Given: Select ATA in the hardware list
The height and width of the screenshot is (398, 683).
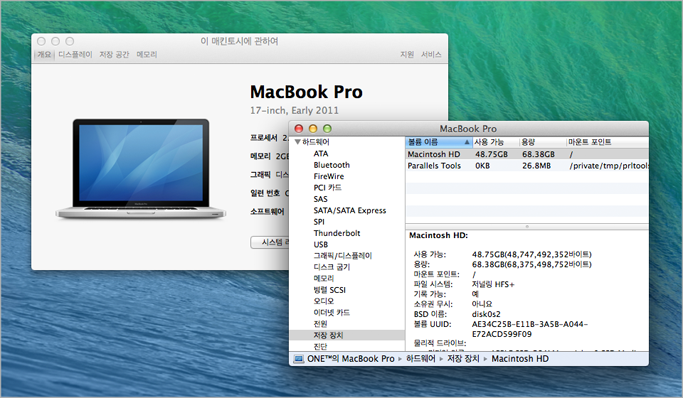Looking at the screenshot, I should [x=321, y=154].
